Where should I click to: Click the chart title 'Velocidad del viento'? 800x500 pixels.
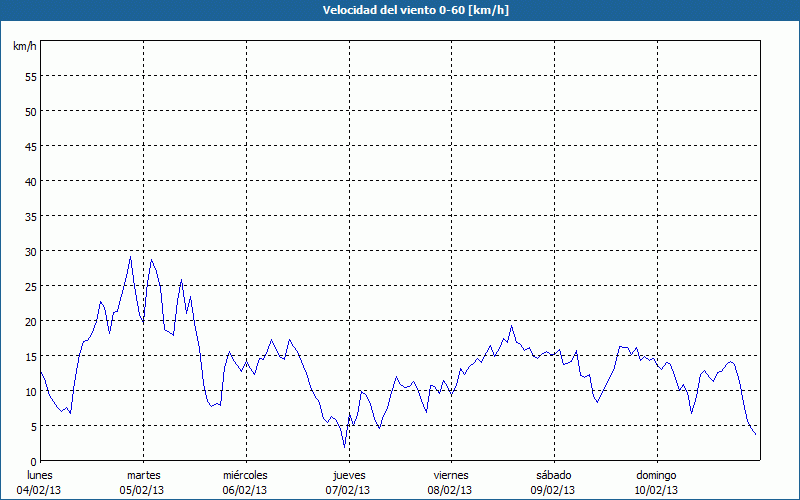pos(399,11)
